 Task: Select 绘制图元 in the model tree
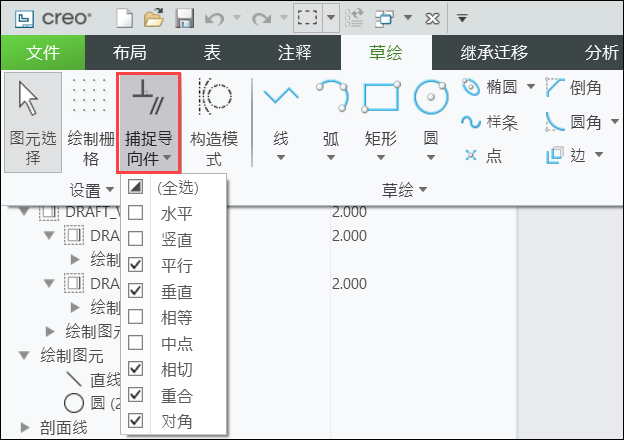click(74, 355)
